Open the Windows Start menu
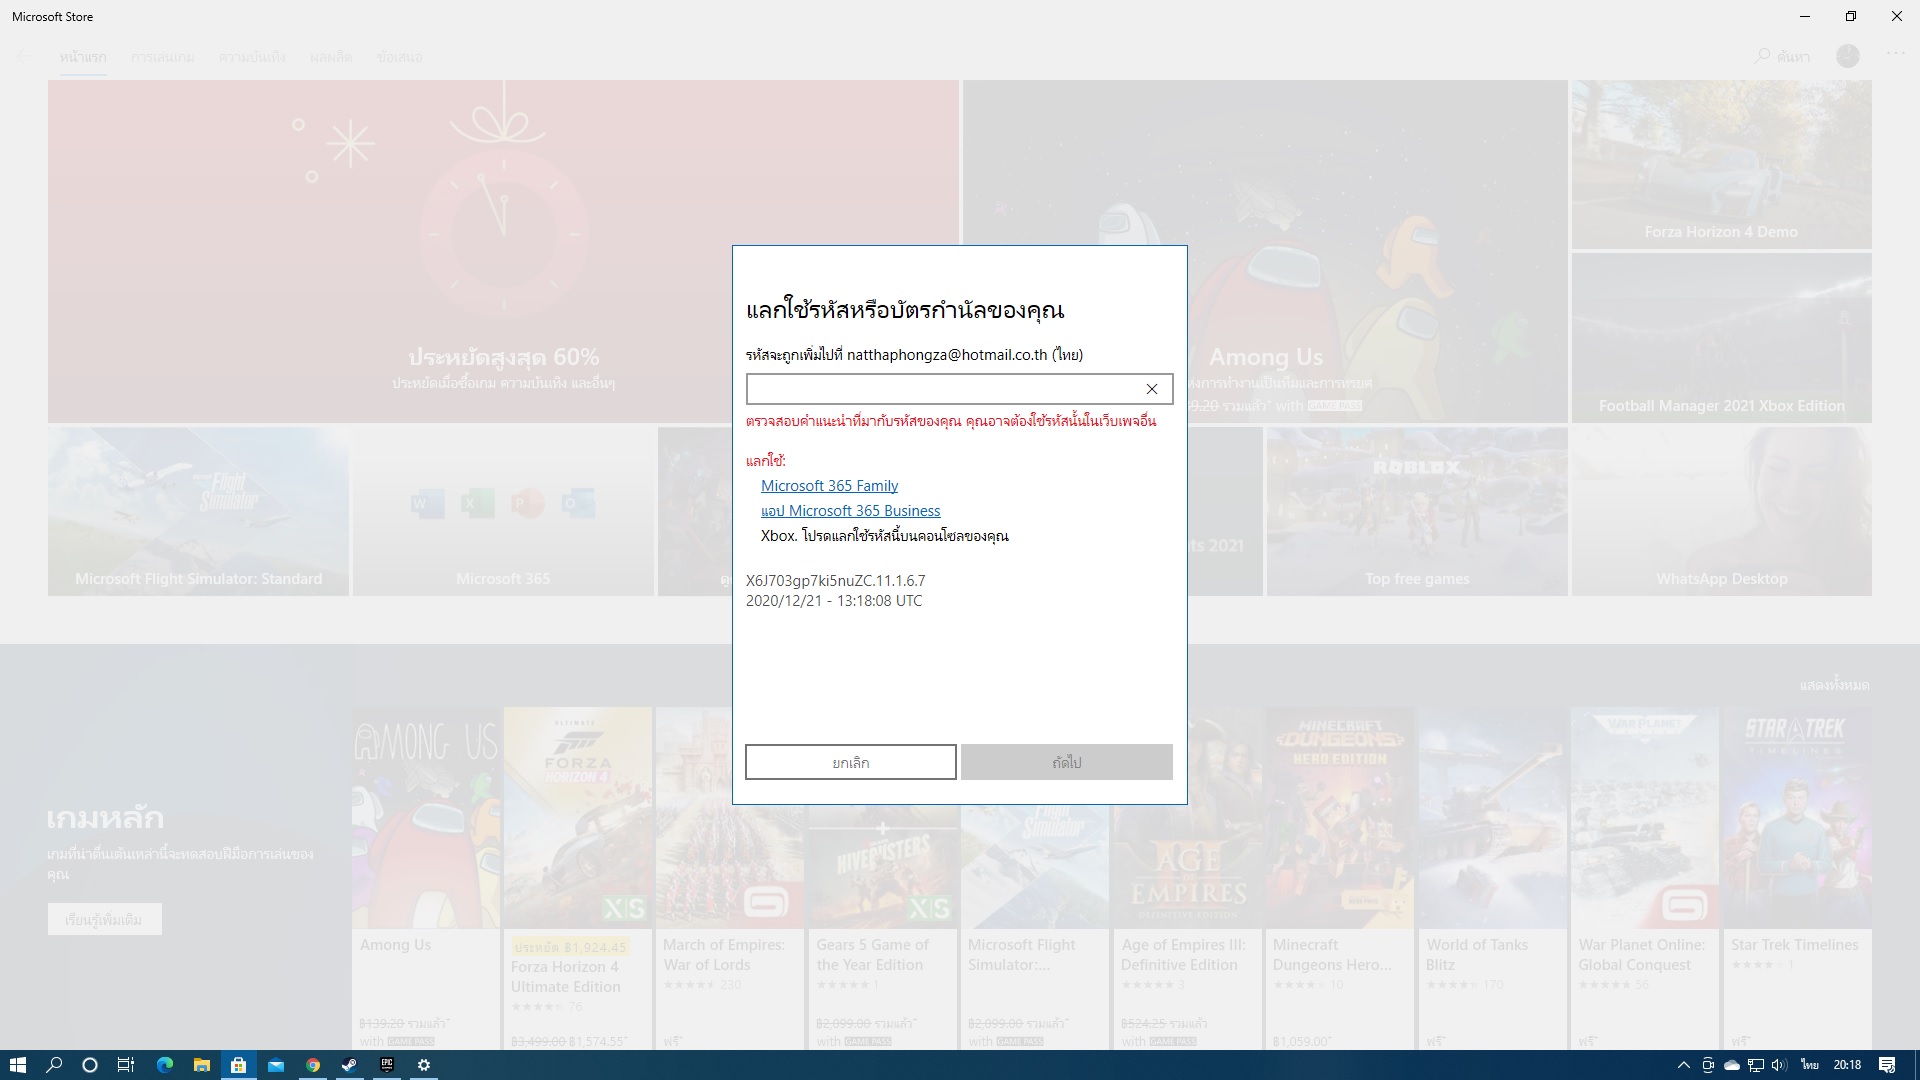Image resolution: width=1920 pixels, height=1080 pixels. pos(18,1065)
